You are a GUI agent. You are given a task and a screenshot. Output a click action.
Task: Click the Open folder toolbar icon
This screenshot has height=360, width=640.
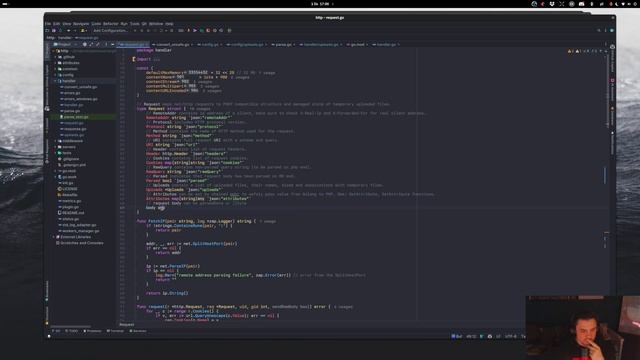point(47,31)
